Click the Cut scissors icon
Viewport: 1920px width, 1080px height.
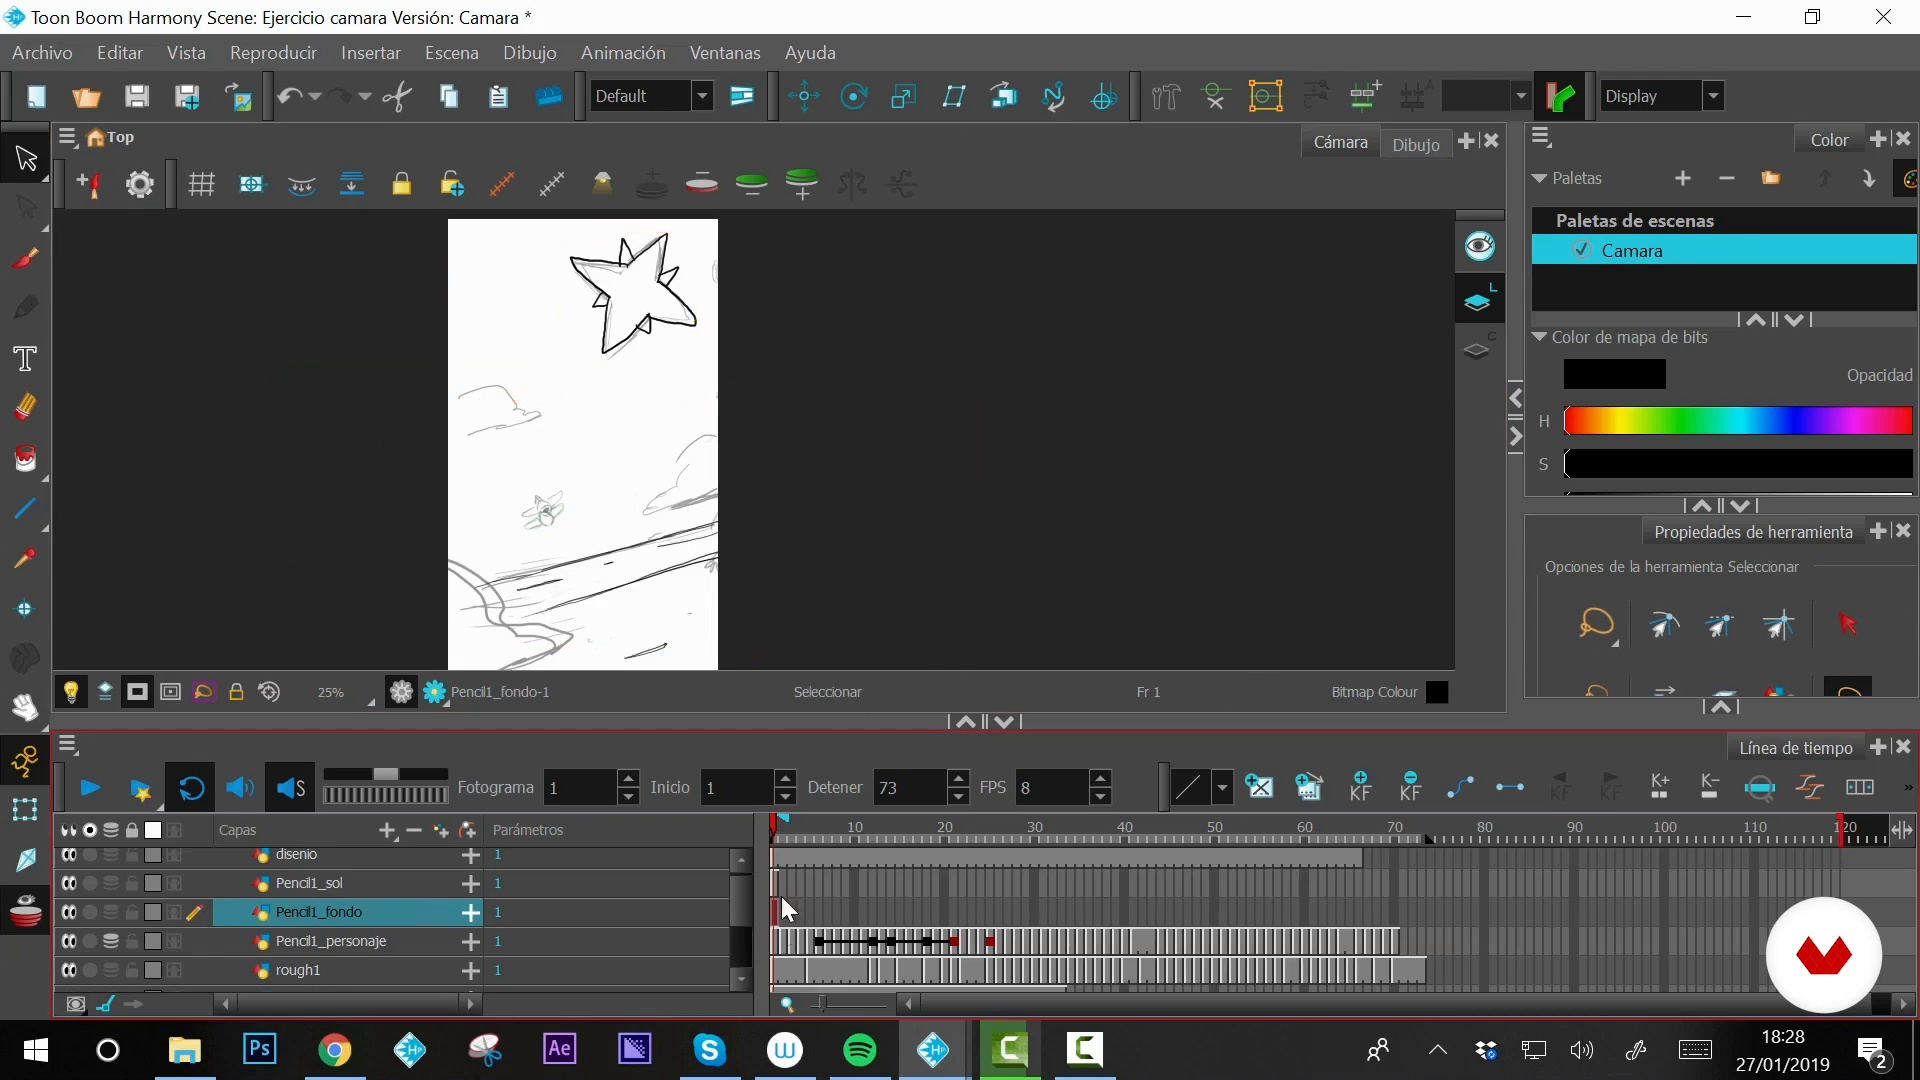398,96
